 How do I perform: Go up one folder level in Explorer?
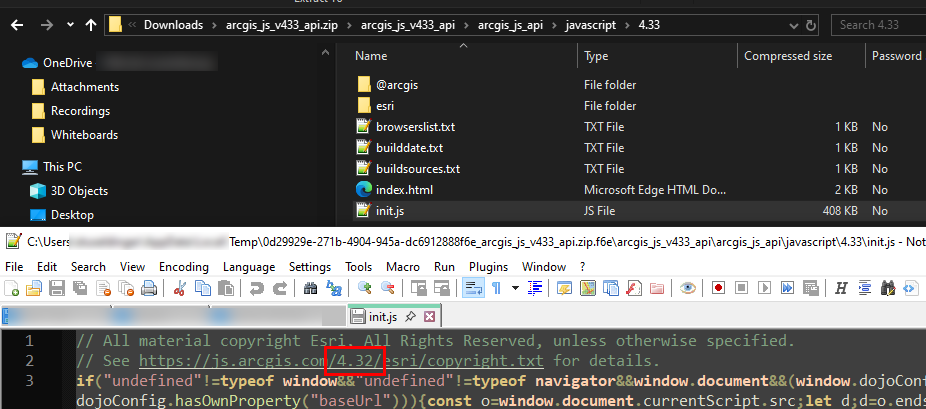90,25
